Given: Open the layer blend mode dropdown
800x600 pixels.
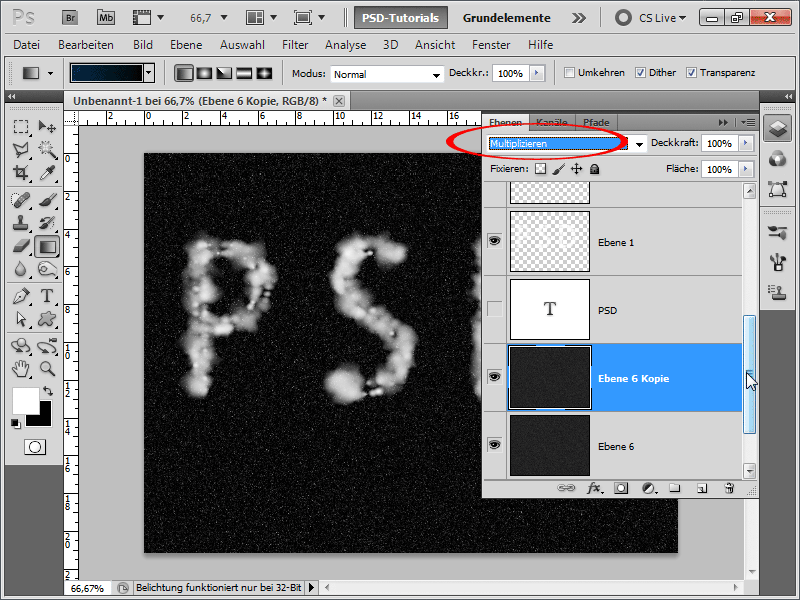Looking at the screenshot, I should 639,144.
